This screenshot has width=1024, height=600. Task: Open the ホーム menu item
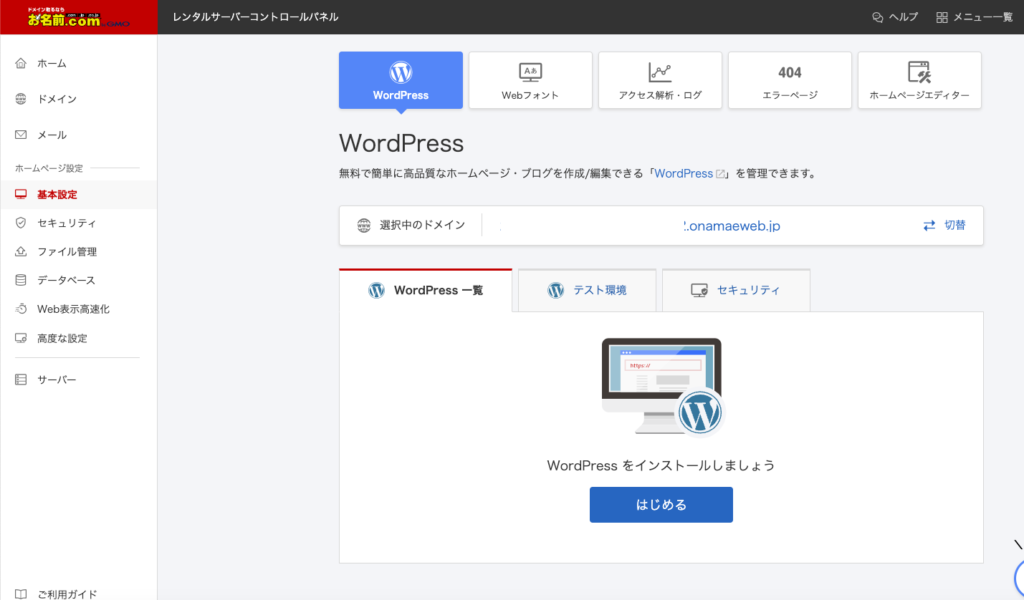[x=78, y=63]
